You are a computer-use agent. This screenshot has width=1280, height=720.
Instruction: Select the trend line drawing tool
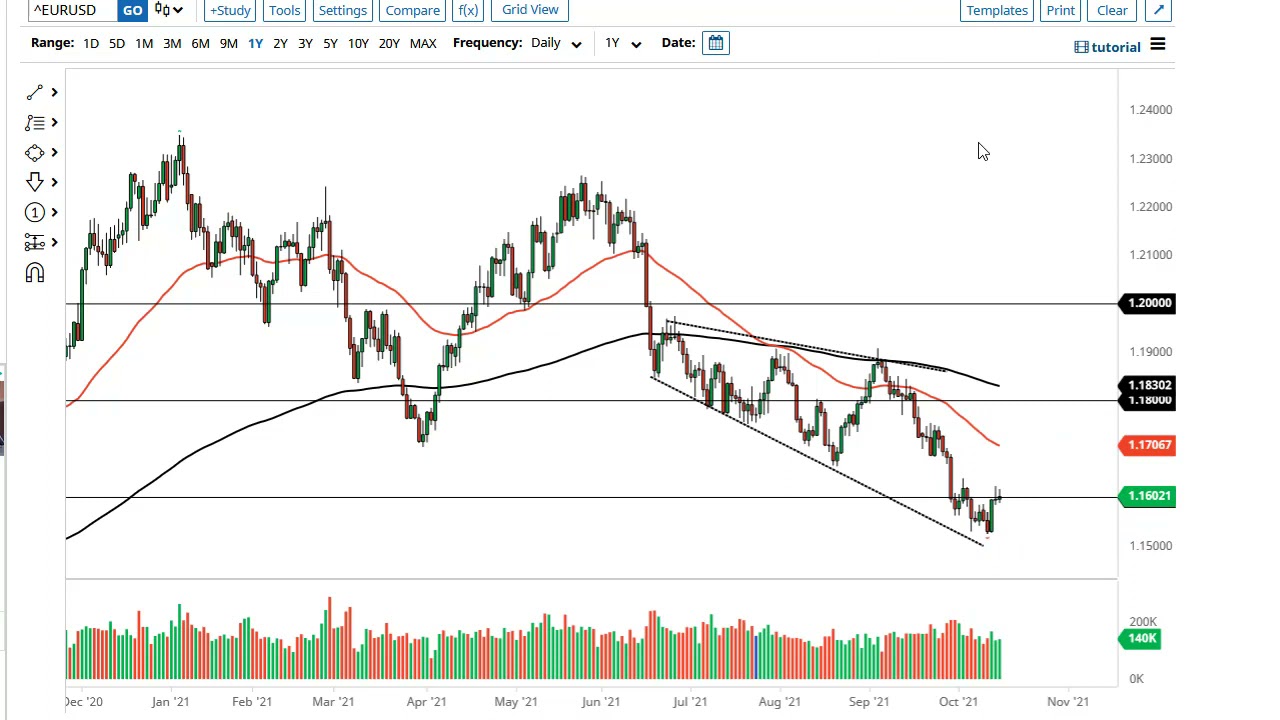point(35,92)
